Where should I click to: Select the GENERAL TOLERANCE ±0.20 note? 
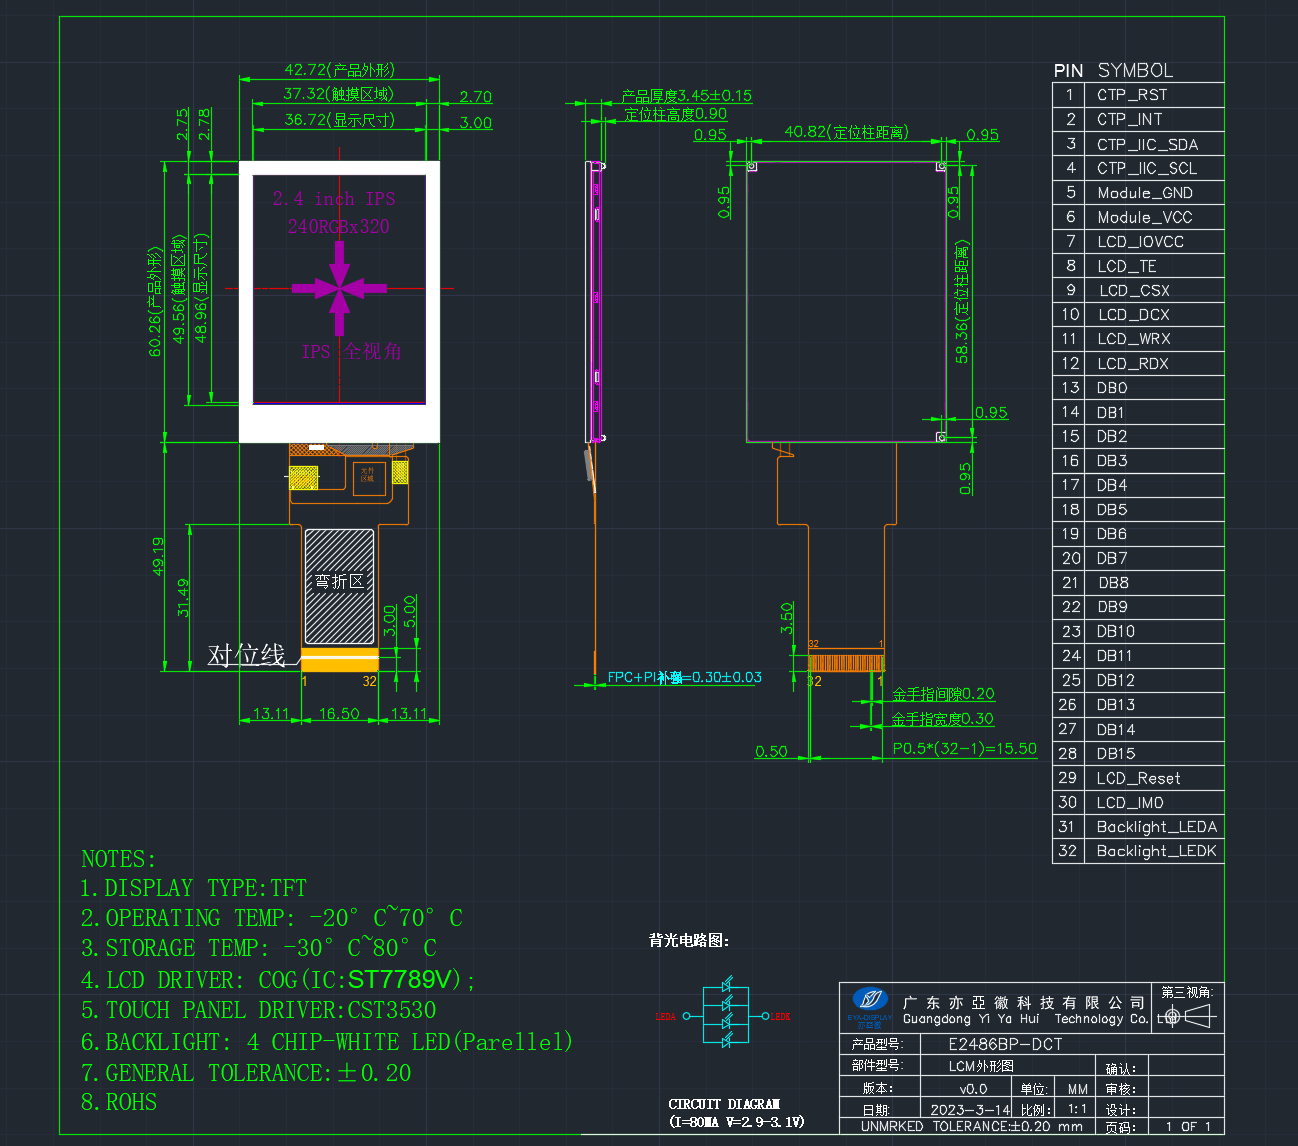click(246, 1073)
